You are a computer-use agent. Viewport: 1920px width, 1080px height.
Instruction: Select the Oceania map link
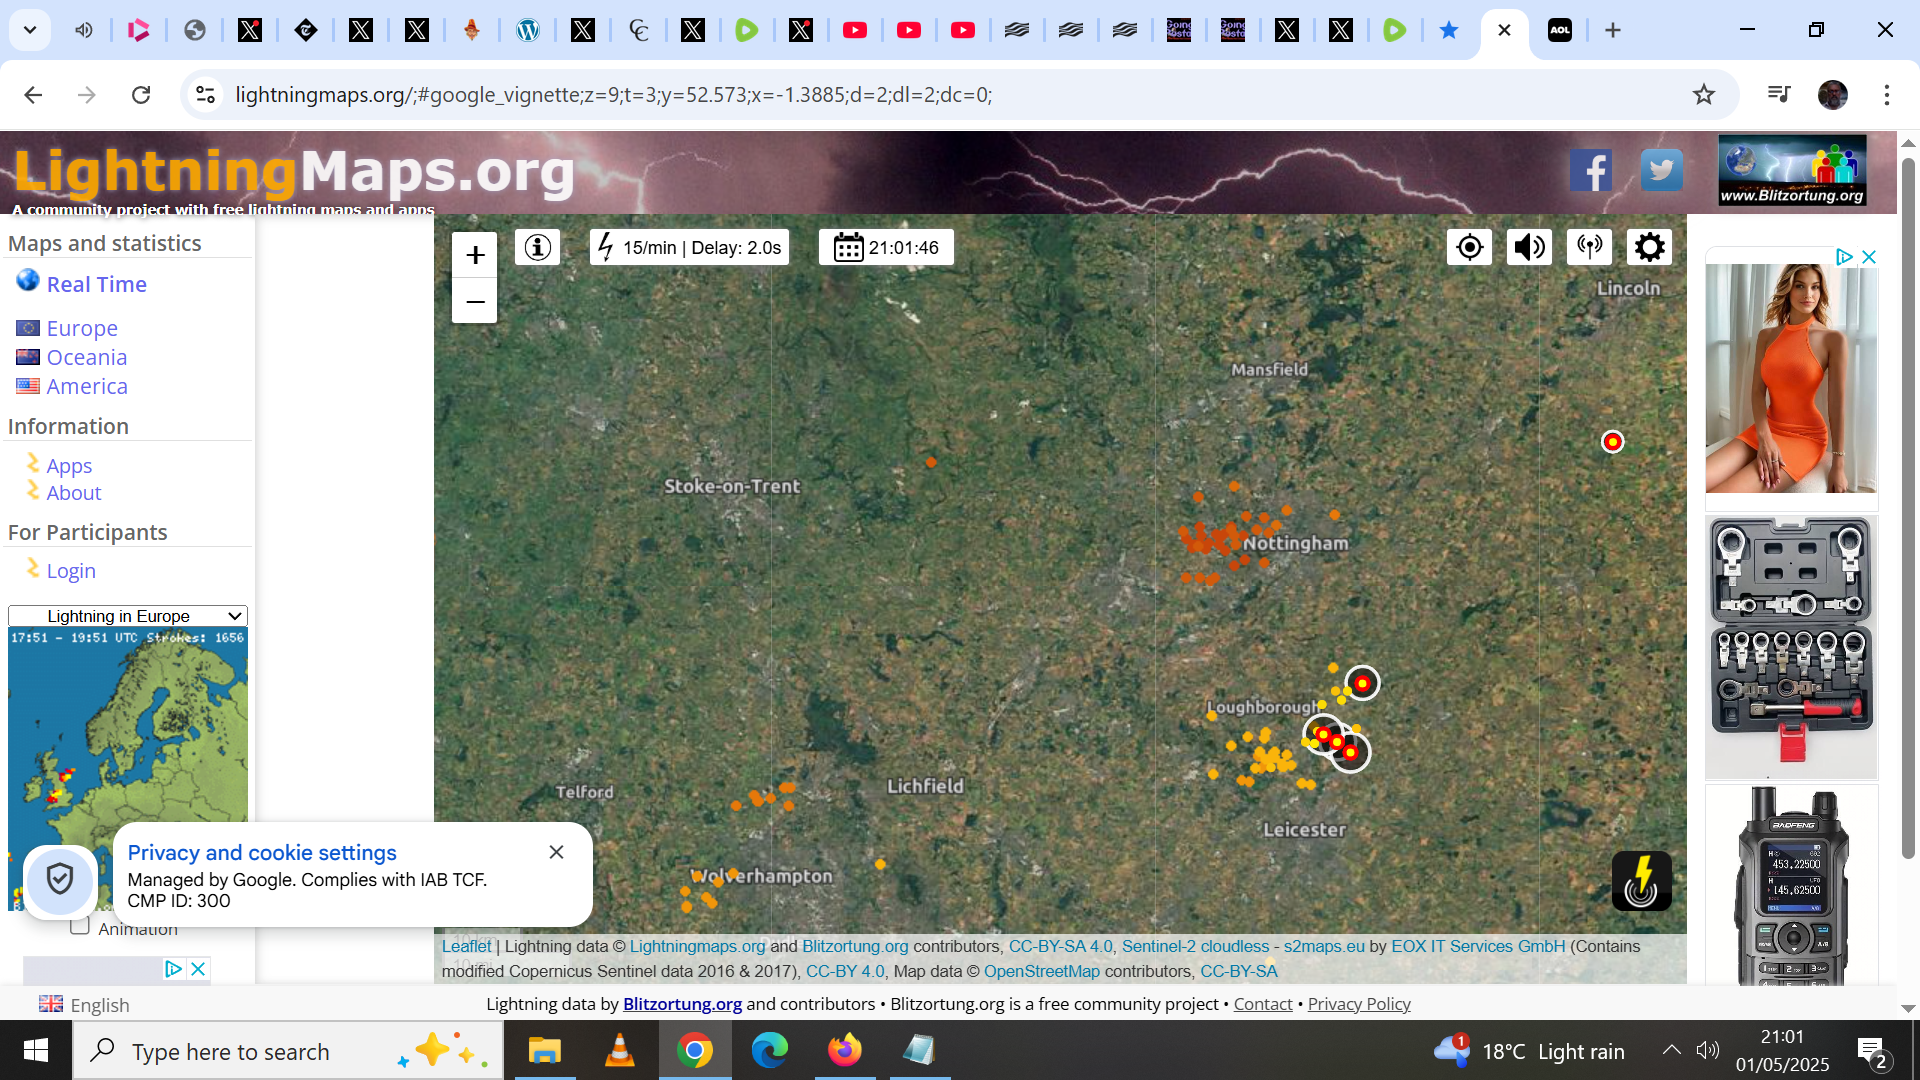click(86, 357)
